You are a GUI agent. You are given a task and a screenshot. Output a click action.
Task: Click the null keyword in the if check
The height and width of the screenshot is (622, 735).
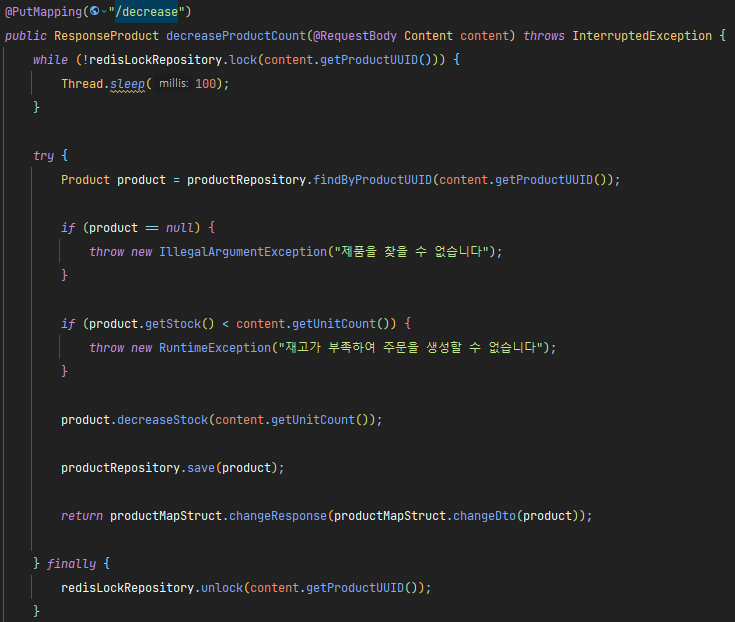[180, 228]
